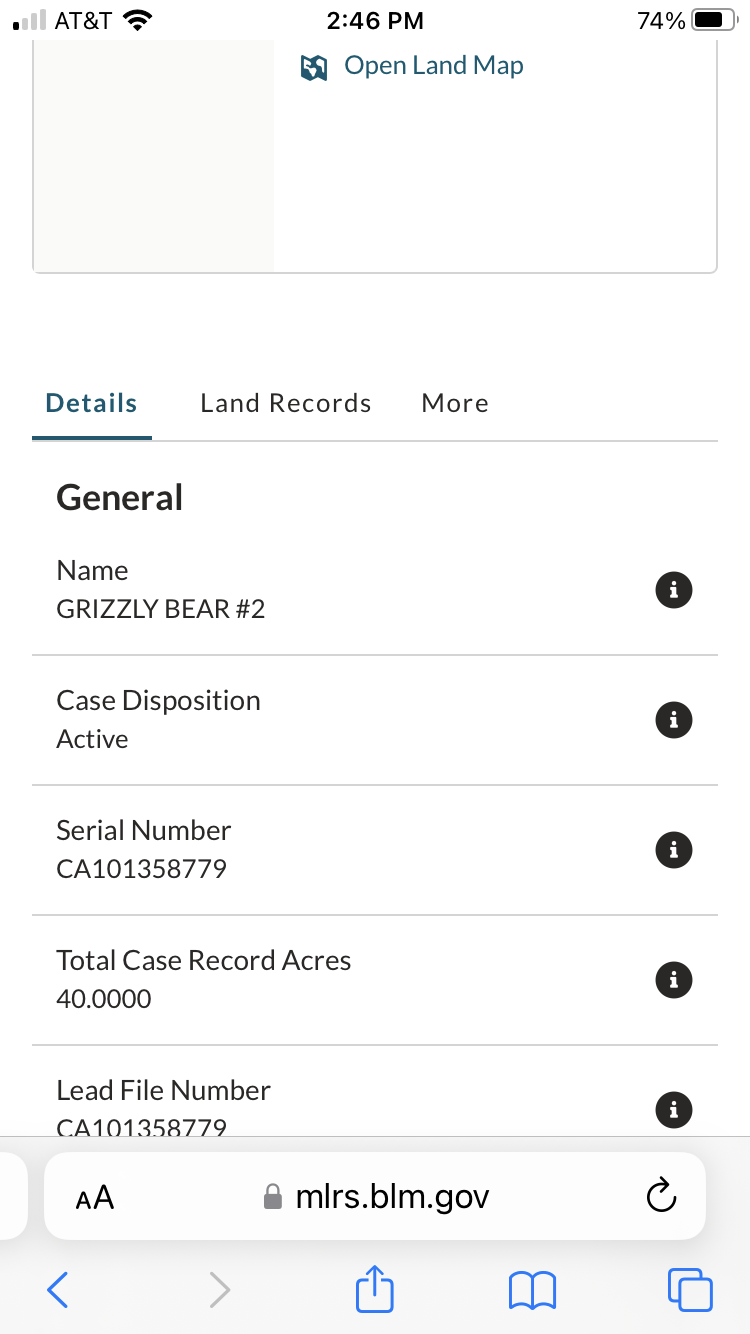
Task: Open the More tab
Action: click(455, 403)
